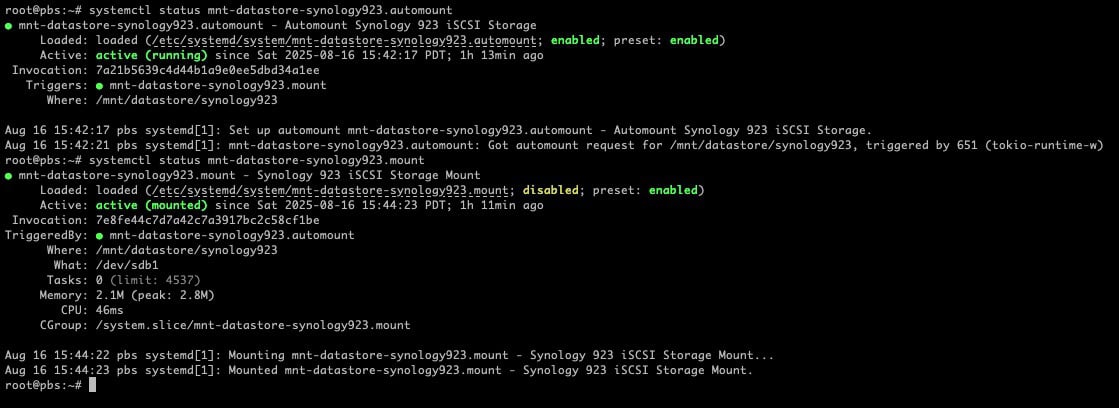Image resolution: width=1119 pixels, height=408 pixels.
Task: Click the 'Got automount request' log line
Action: 554,146
